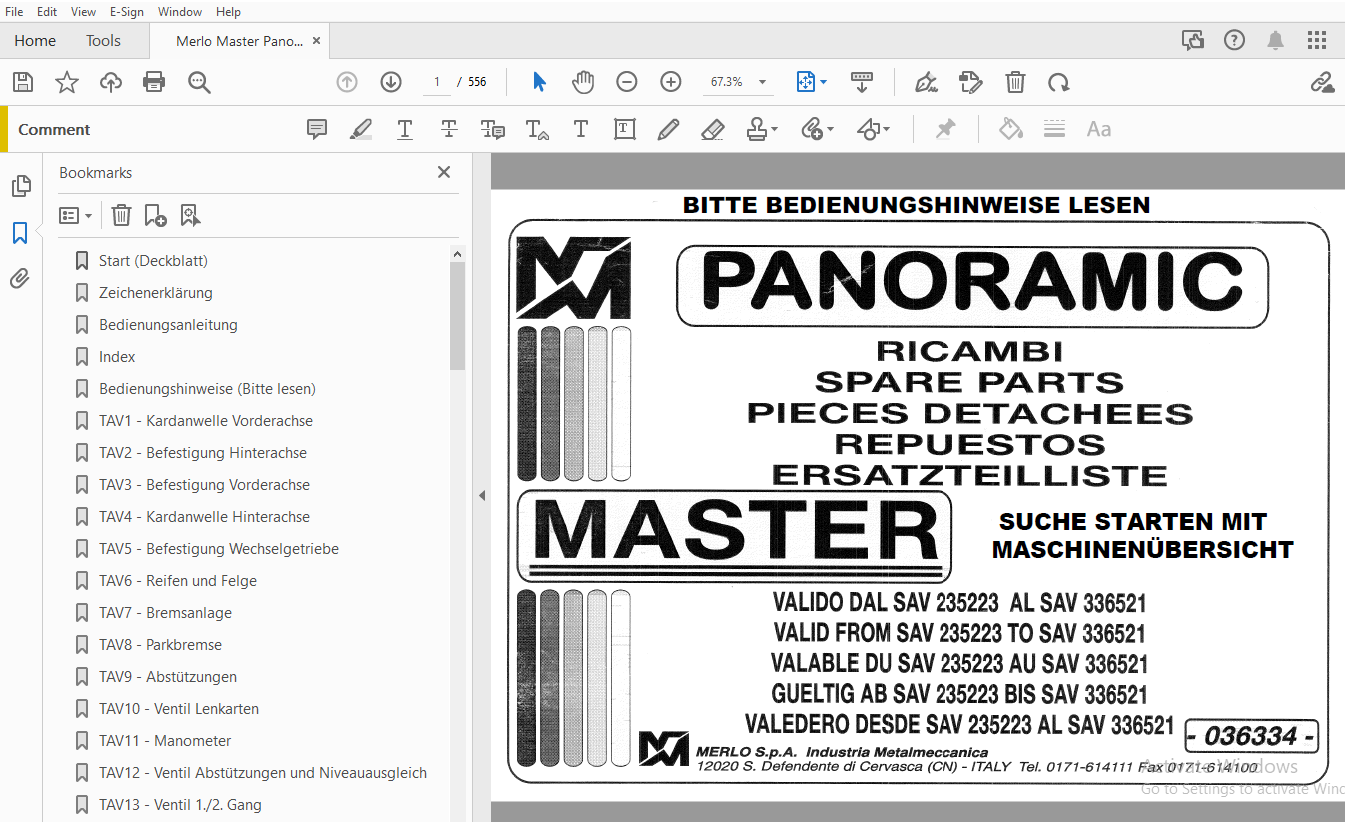Close the Merlo Master Pano document tab
This screenshot has height=822, width=1345.
tap(317, 41)
